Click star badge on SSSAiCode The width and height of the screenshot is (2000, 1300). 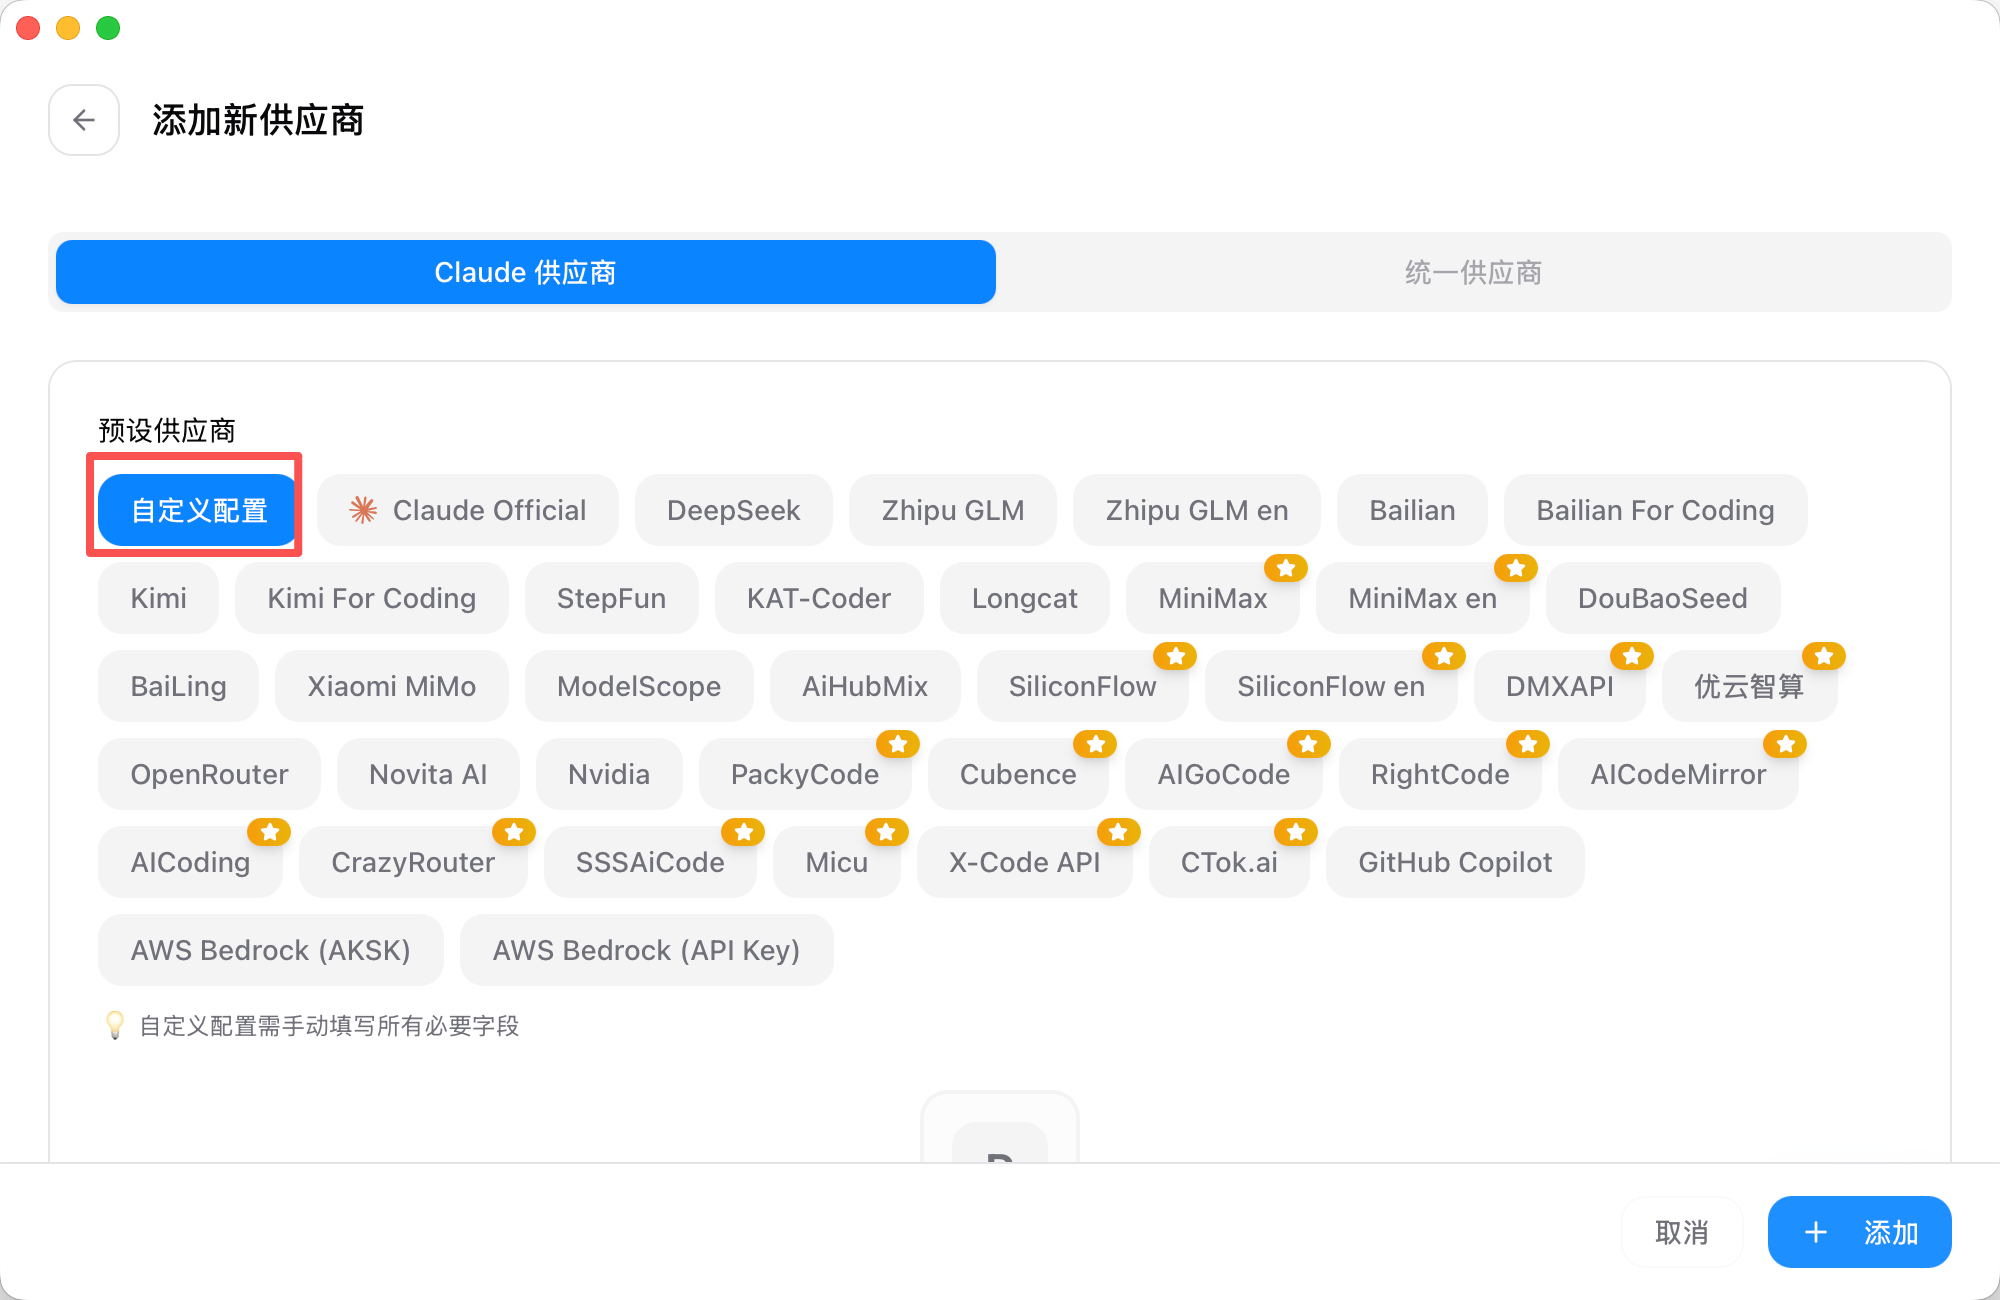click(744, 832)
